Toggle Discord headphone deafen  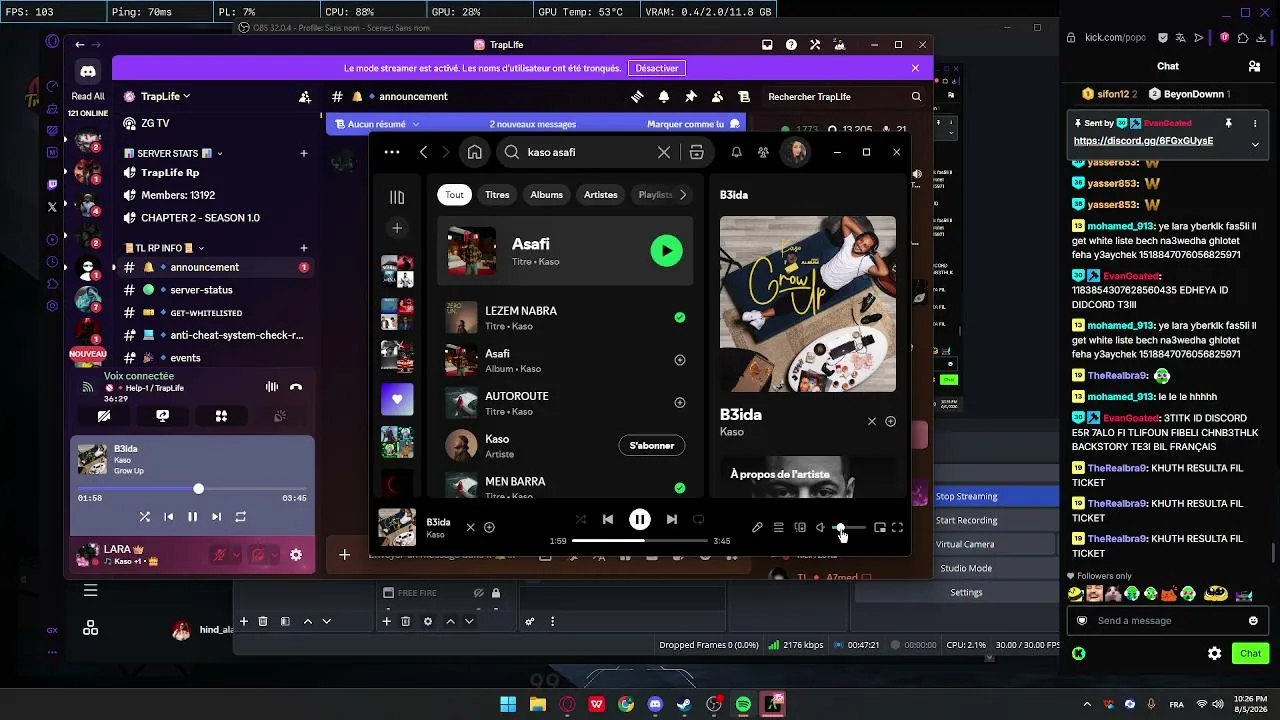point(258,555)
